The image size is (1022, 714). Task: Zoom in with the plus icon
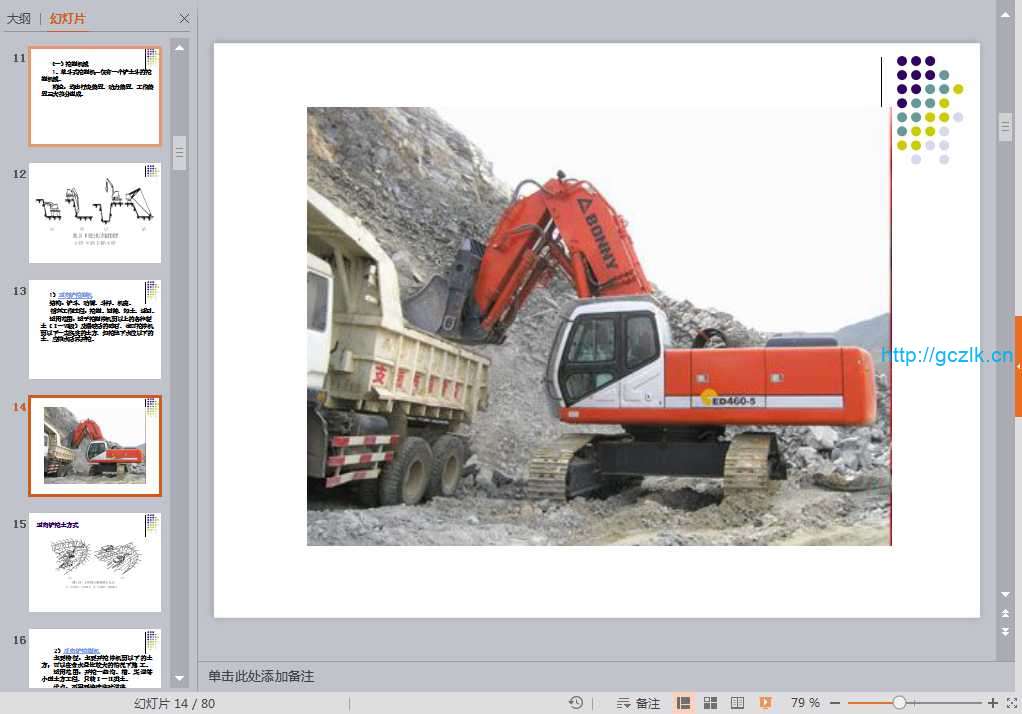click(x=992, y=703)
